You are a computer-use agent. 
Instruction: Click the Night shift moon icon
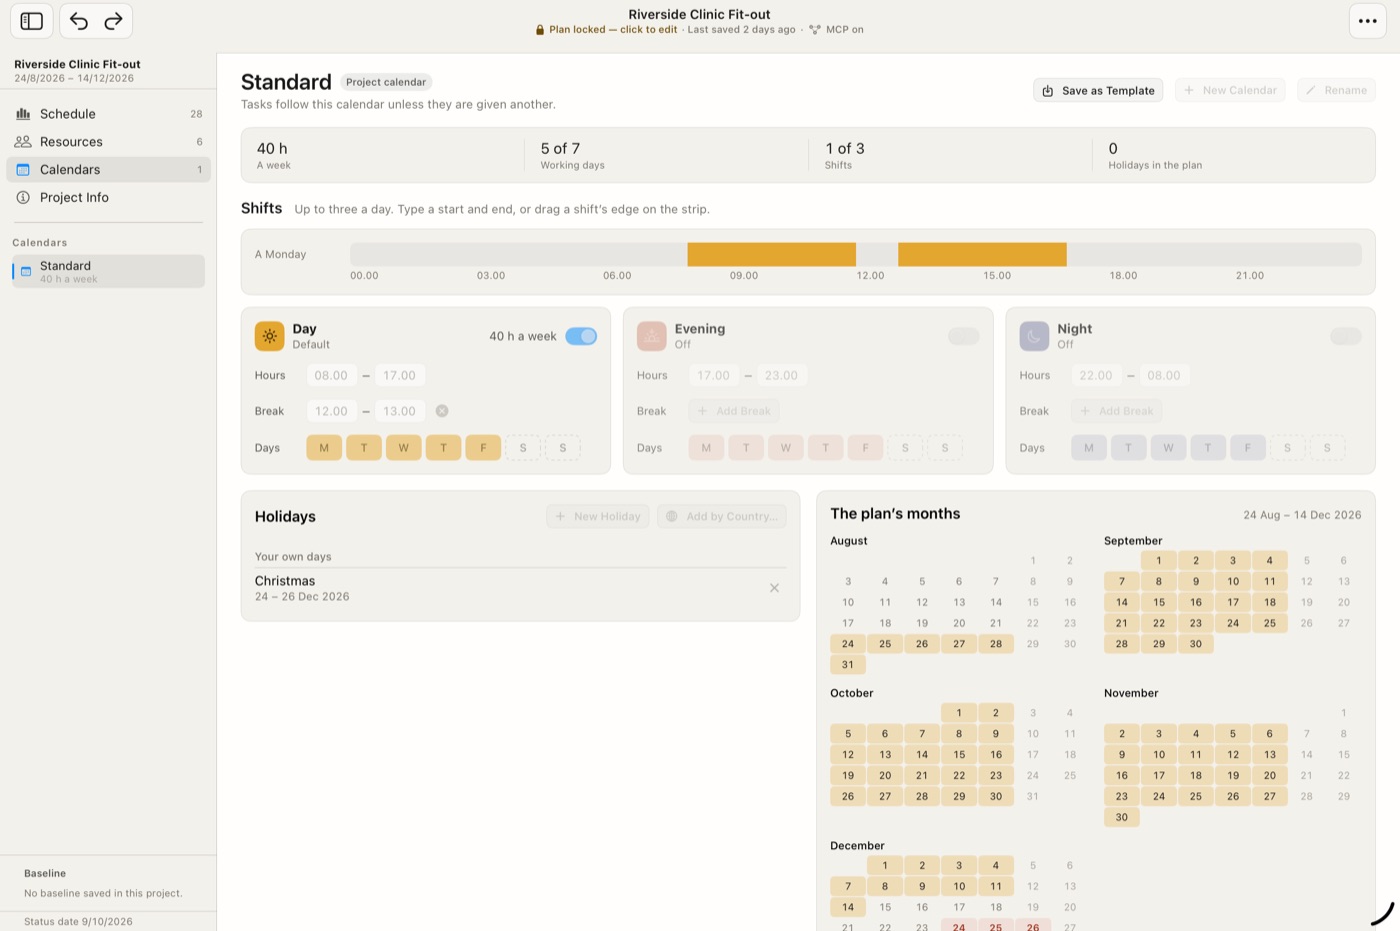click(1034, 336)
